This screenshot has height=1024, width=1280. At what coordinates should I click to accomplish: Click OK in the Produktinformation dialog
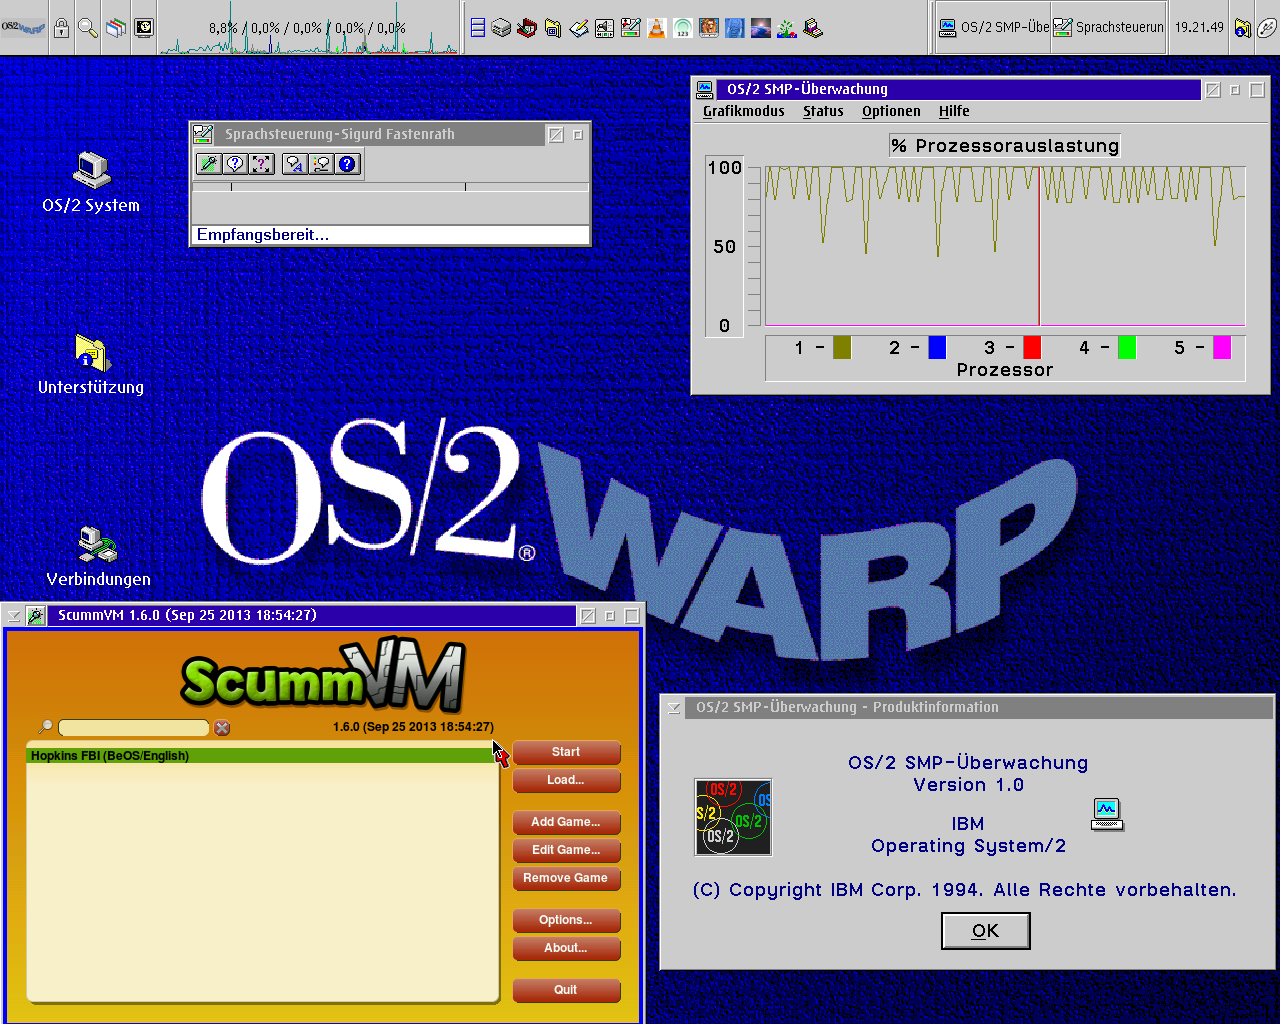[x=985, y=931]
